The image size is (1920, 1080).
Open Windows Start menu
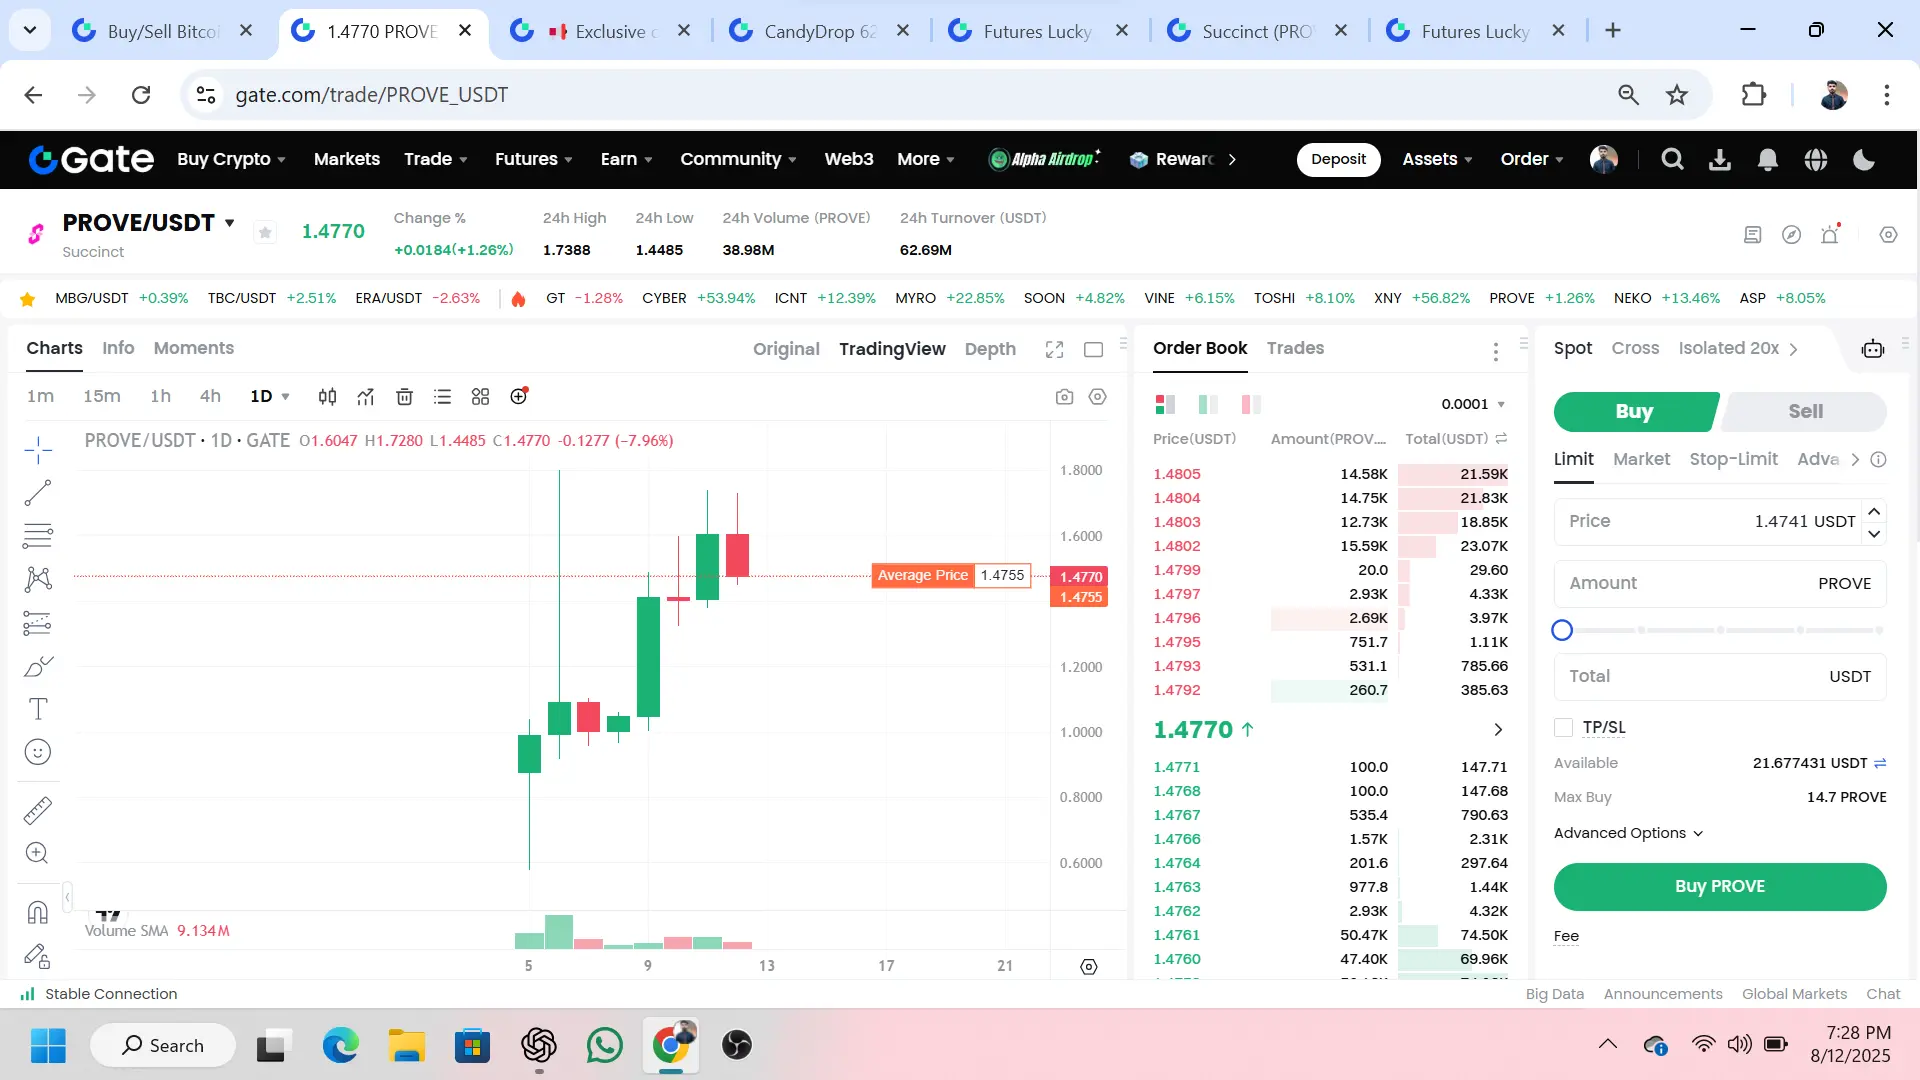click(x=48, y=1046)
